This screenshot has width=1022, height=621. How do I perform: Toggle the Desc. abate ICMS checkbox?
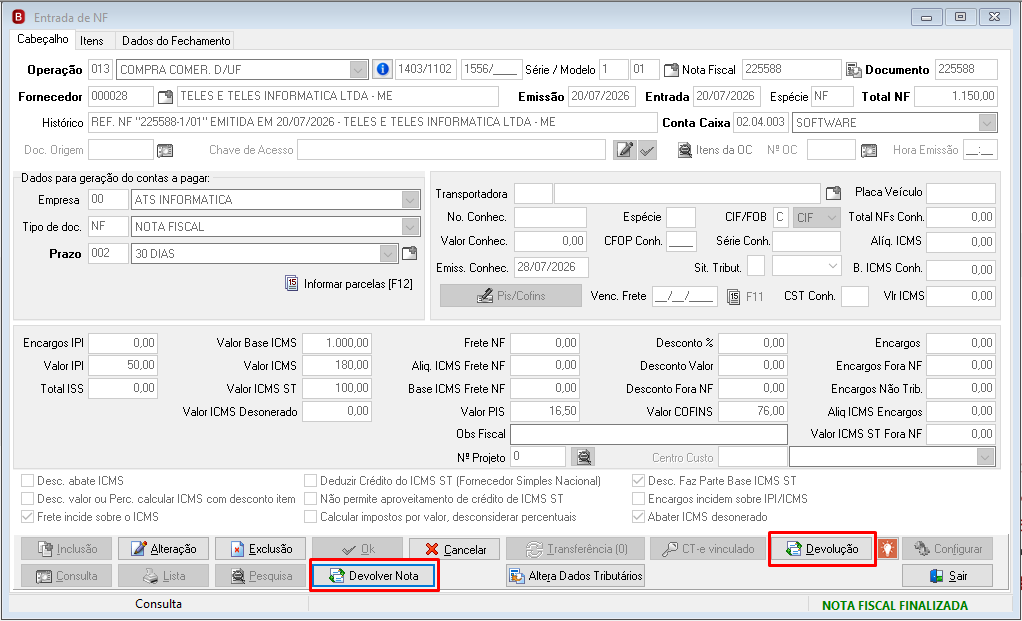pyautogui.click(x=27, y=481)
